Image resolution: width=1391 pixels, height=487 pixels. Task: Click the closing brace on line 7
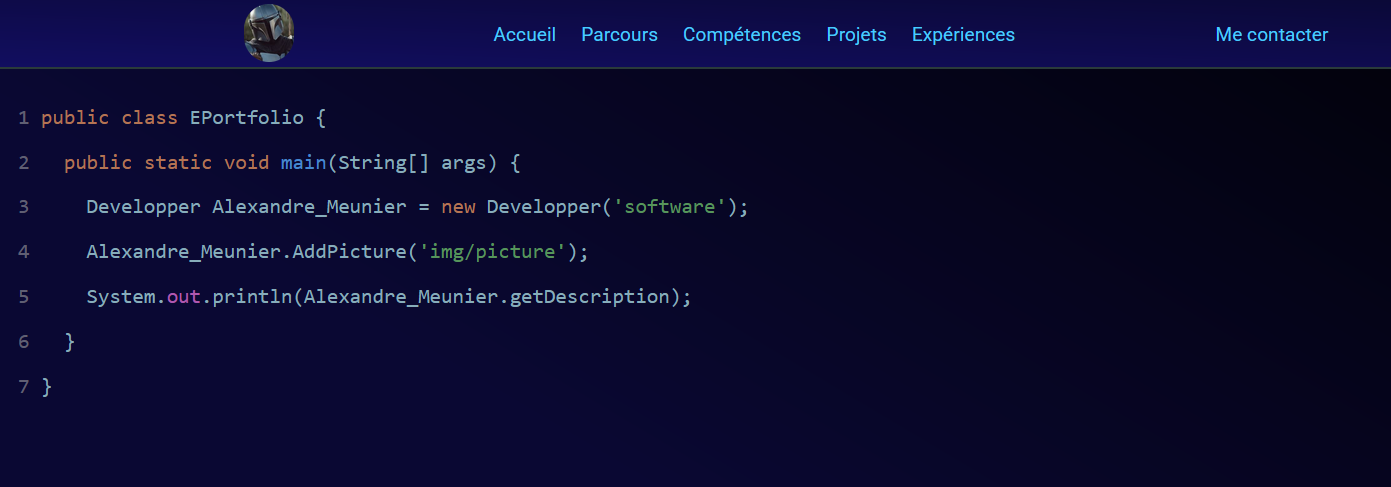click(x=47, y=386)
